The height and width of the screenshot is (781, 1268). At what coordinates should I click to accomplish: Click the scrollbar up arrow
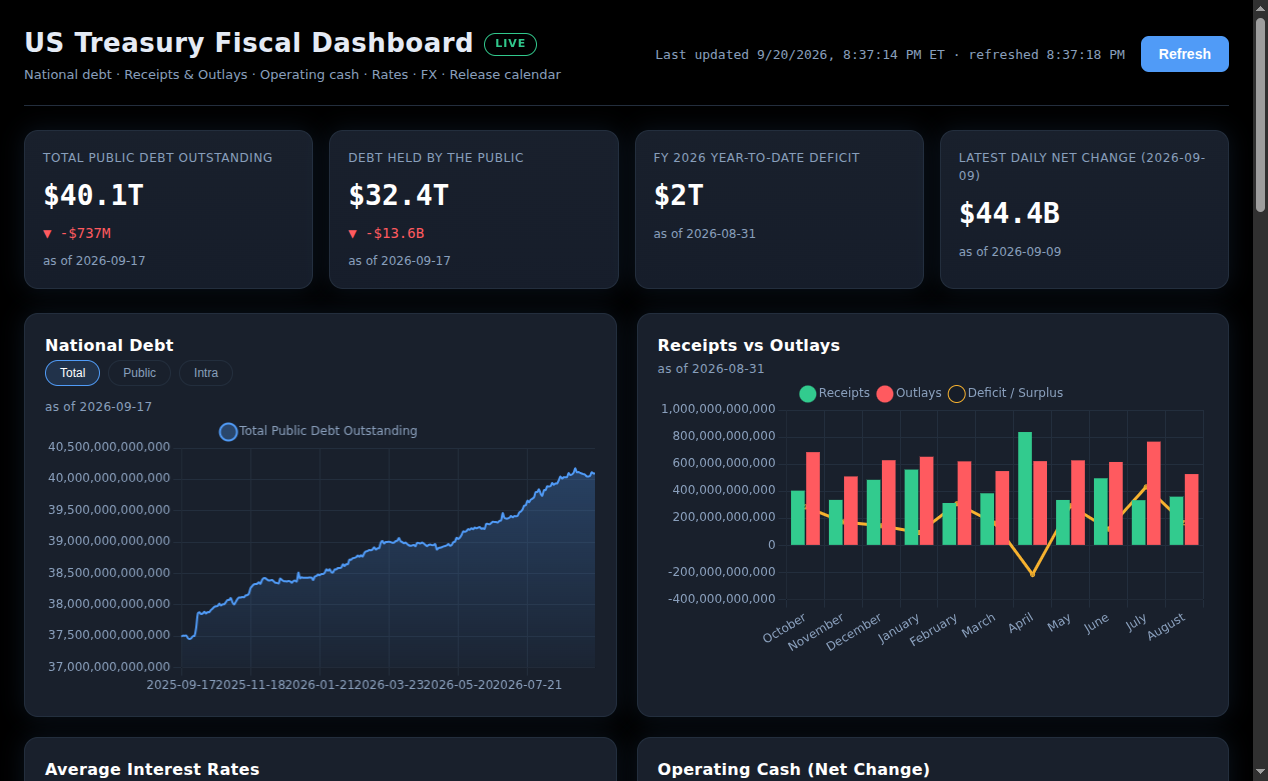[x=1260, y=7]
